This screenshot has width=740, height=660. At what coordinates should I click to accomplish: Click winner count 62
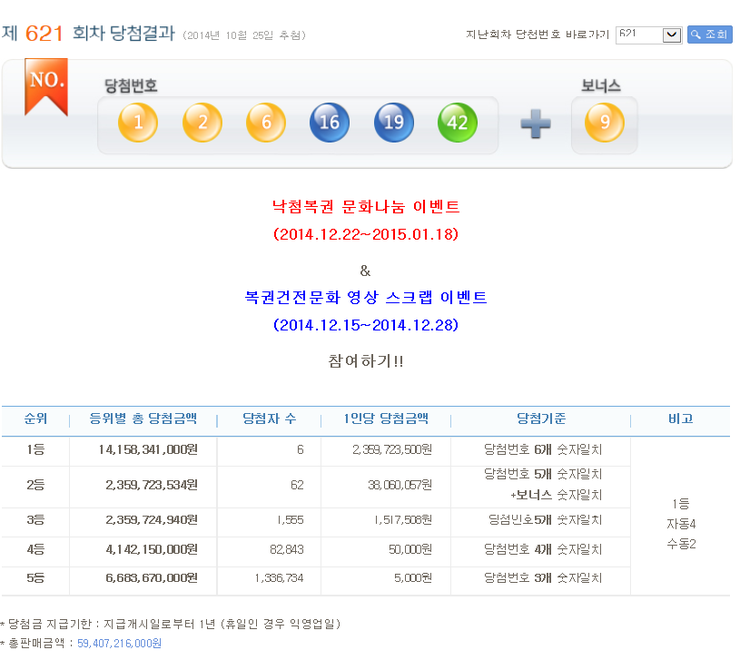click(x=297, y=485)
